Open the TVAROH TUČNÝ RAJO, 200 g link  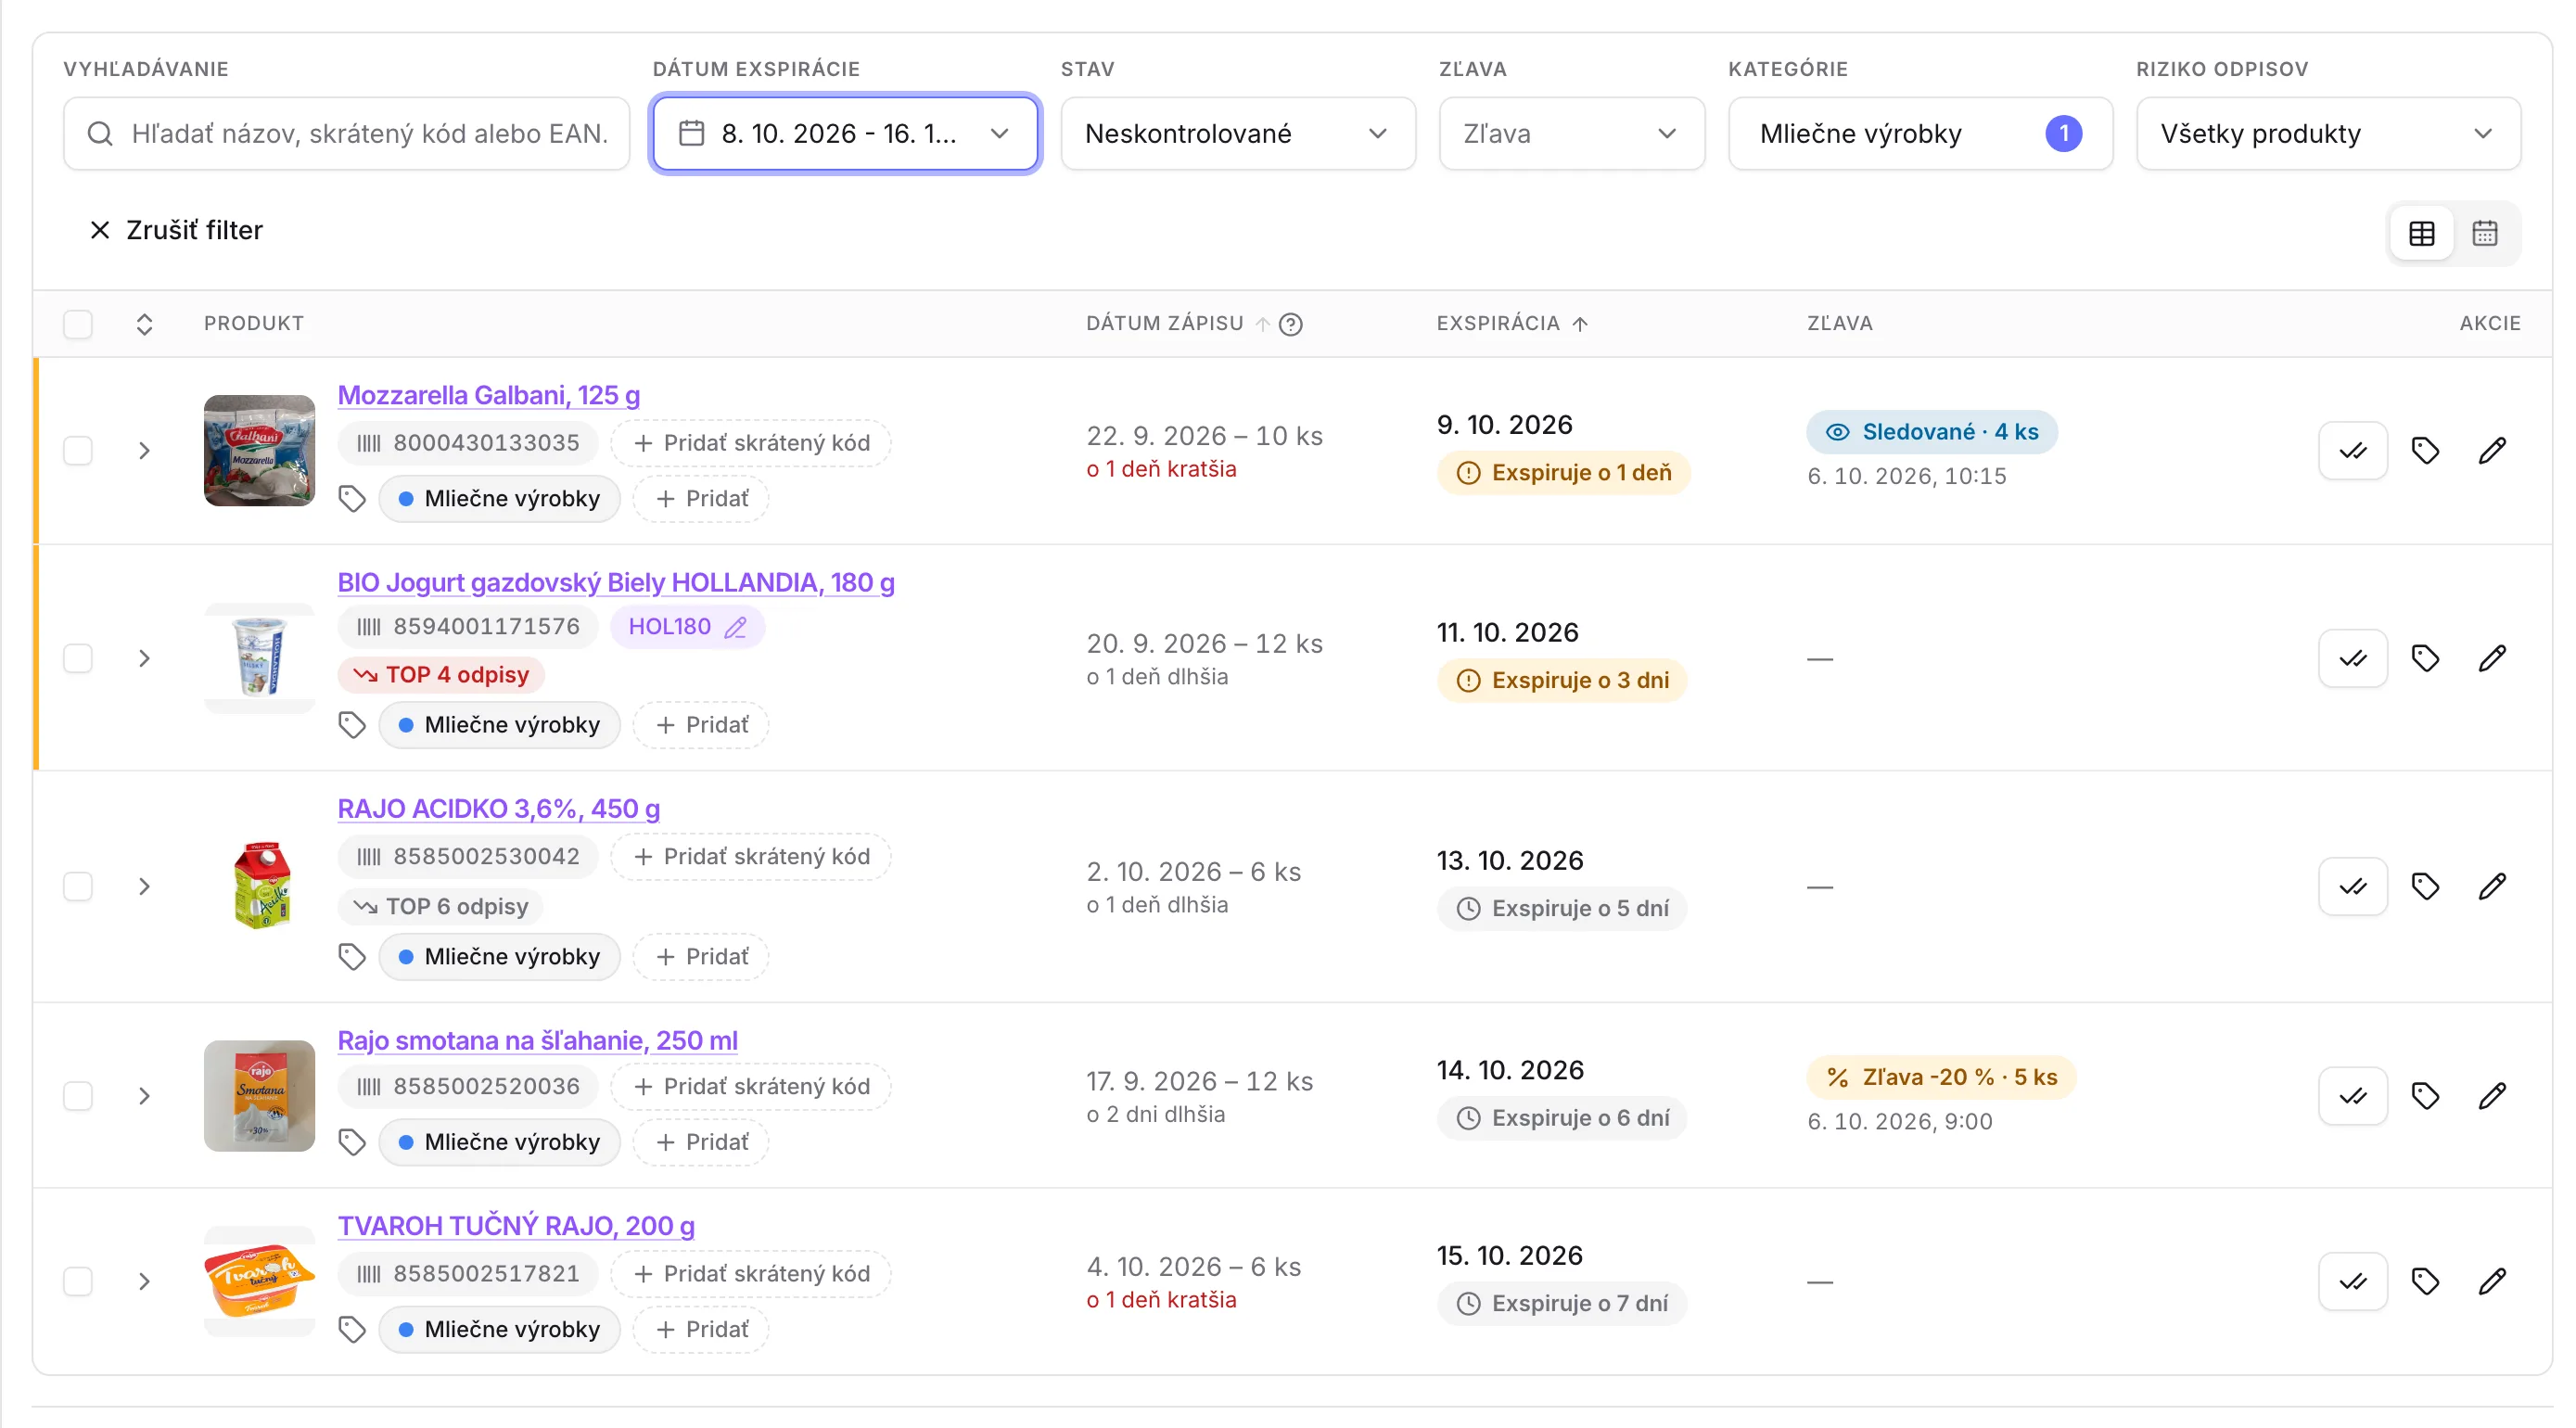tap(515, 1225)
